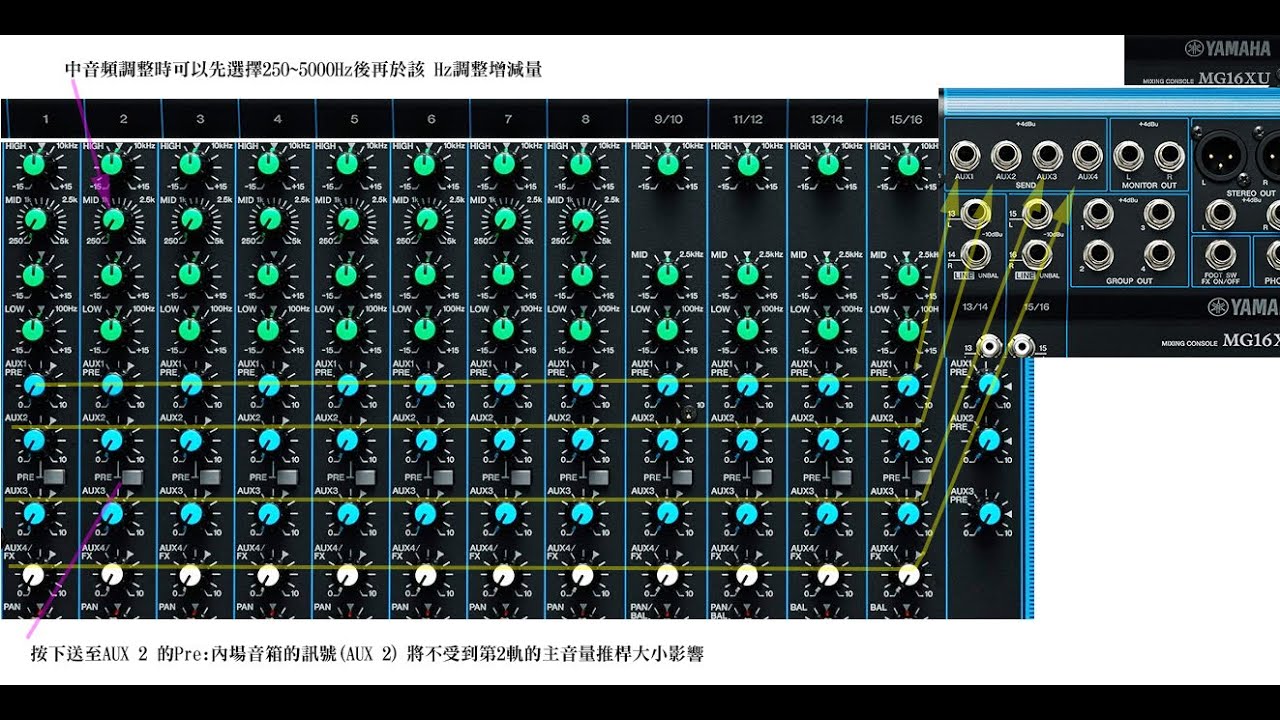Click the AUX2 knob on channel 9/10

[x=666, y=440]
